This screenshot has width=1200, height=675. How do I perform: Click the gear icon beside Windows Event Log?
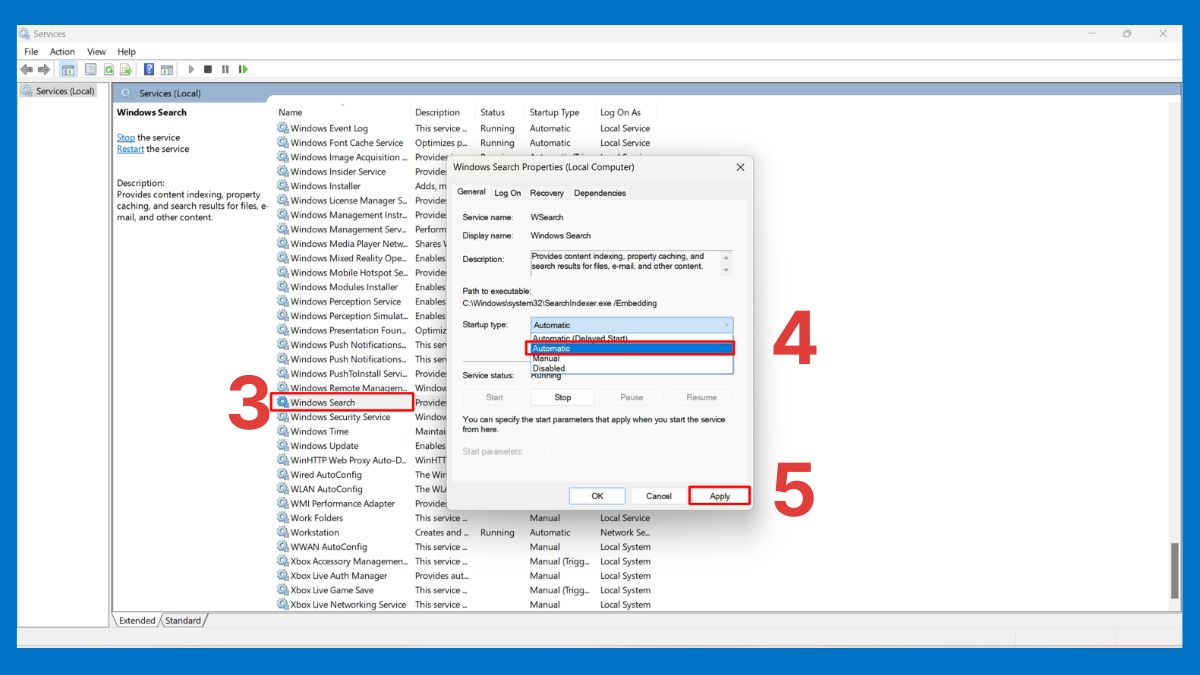tap(283, 128)
